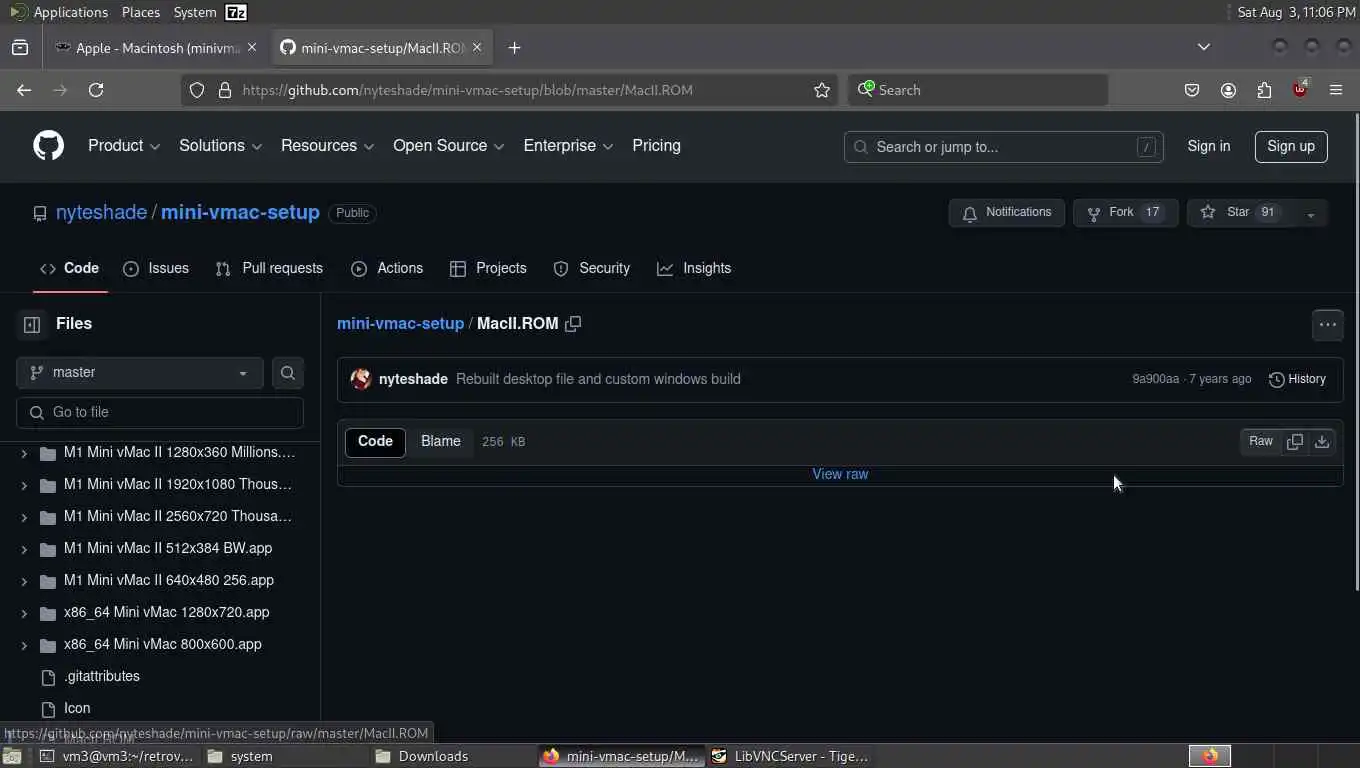
Task: Open the Pull requests tab
Action: 269,268
